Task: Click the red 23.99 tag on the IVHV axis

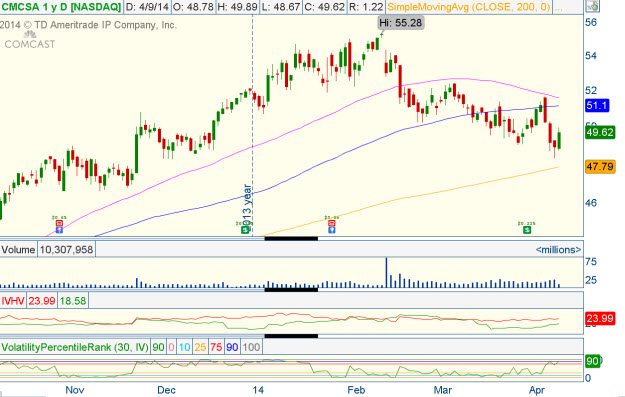Action: coord(600,318)
